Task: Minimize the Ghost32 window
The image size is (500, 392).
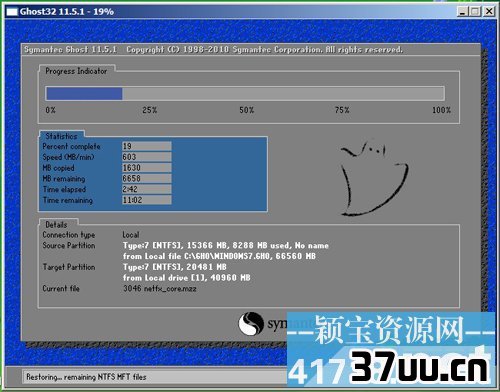Action: pyautogui.click(x=462, y=12)
